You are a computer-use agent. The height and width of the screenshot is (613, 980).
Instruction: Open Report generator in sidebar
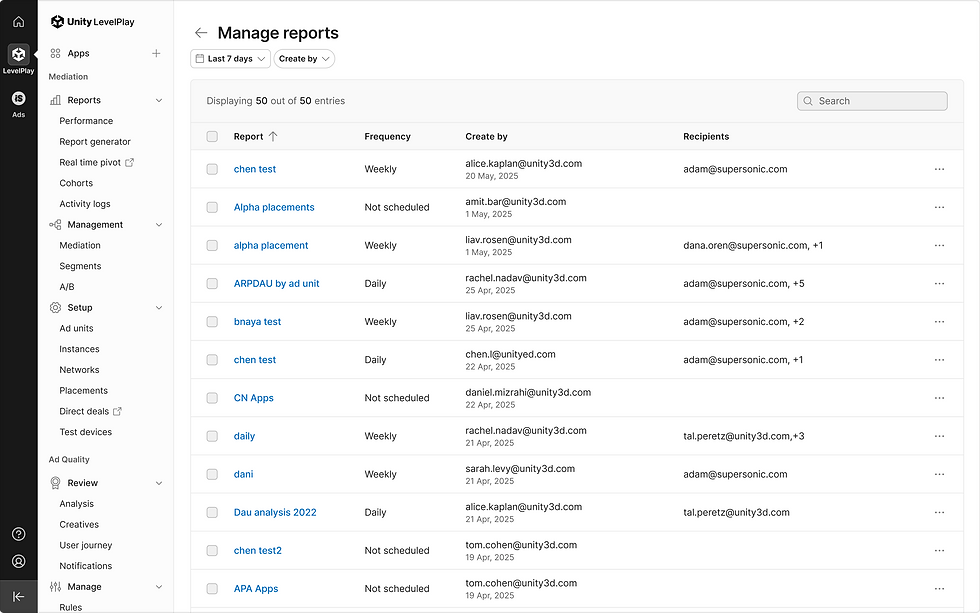(x=95, y=142)
